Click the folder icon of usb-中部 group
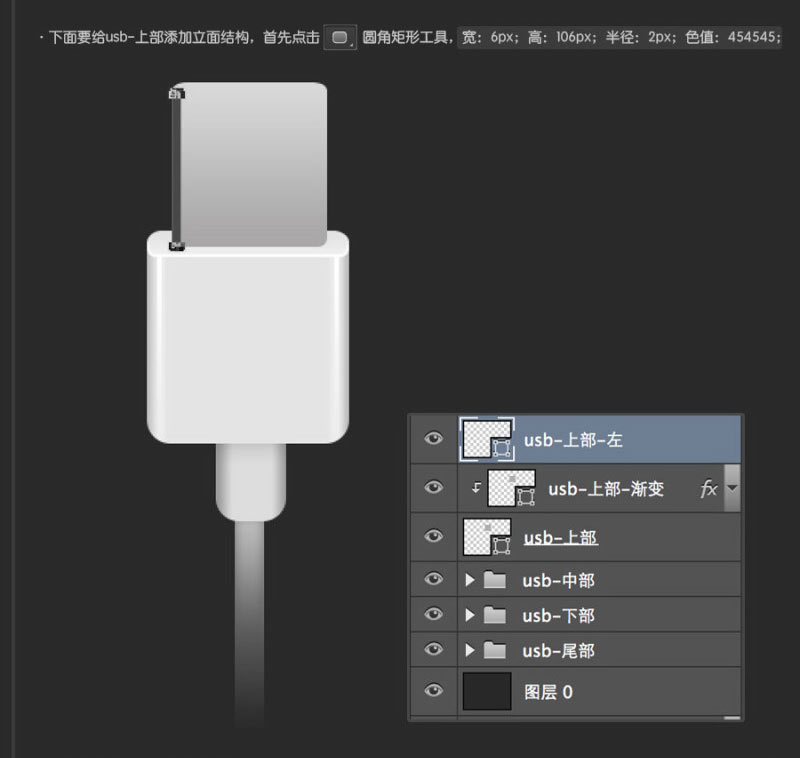Image resolution: width=800 pixels, height=758 pixels. (x=494, y=580)
